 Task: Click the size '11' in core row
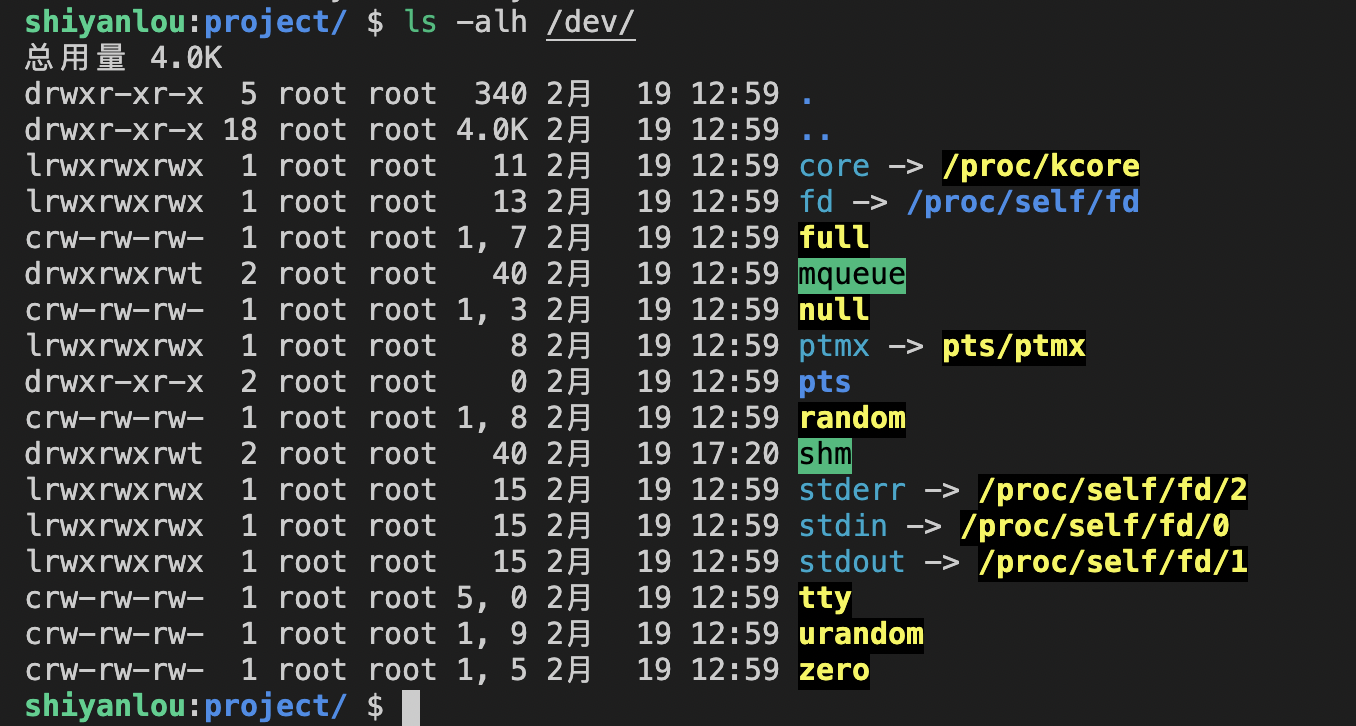click(x=510, y=166)
